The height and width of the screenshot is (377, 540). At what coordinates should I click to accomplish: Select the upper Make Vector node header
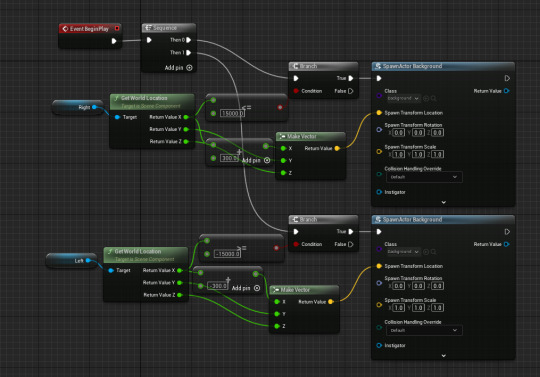[311, 136]
